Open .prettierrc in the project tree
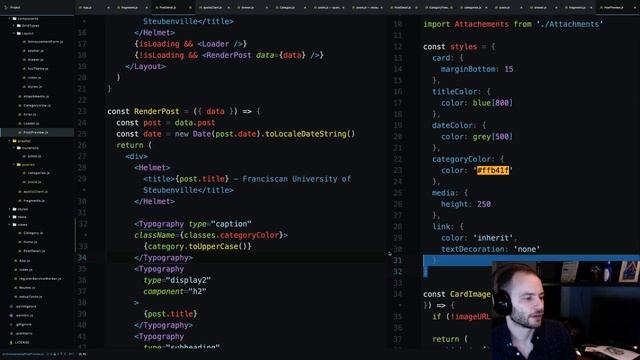The image size is (640, 360). (x=24, y=333)
